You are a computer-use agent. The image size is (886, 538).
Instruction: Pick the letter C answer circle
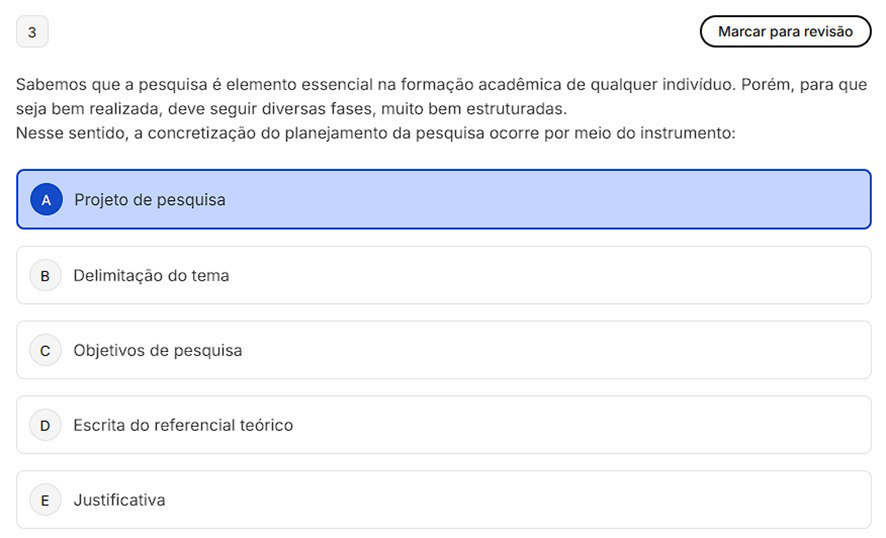[x=45, y=350]
